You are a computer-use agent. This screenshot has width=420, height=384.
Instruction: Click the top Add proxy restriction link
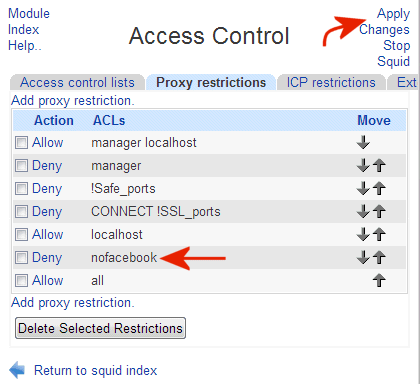pyautogui.click(x=73, y=100)
